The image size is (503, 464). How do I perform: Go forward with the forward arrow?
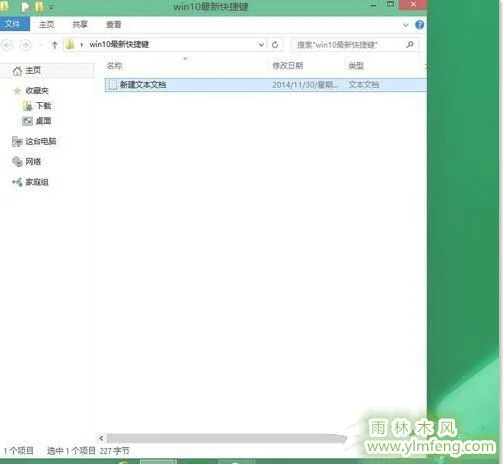click(x=26, y=45)
